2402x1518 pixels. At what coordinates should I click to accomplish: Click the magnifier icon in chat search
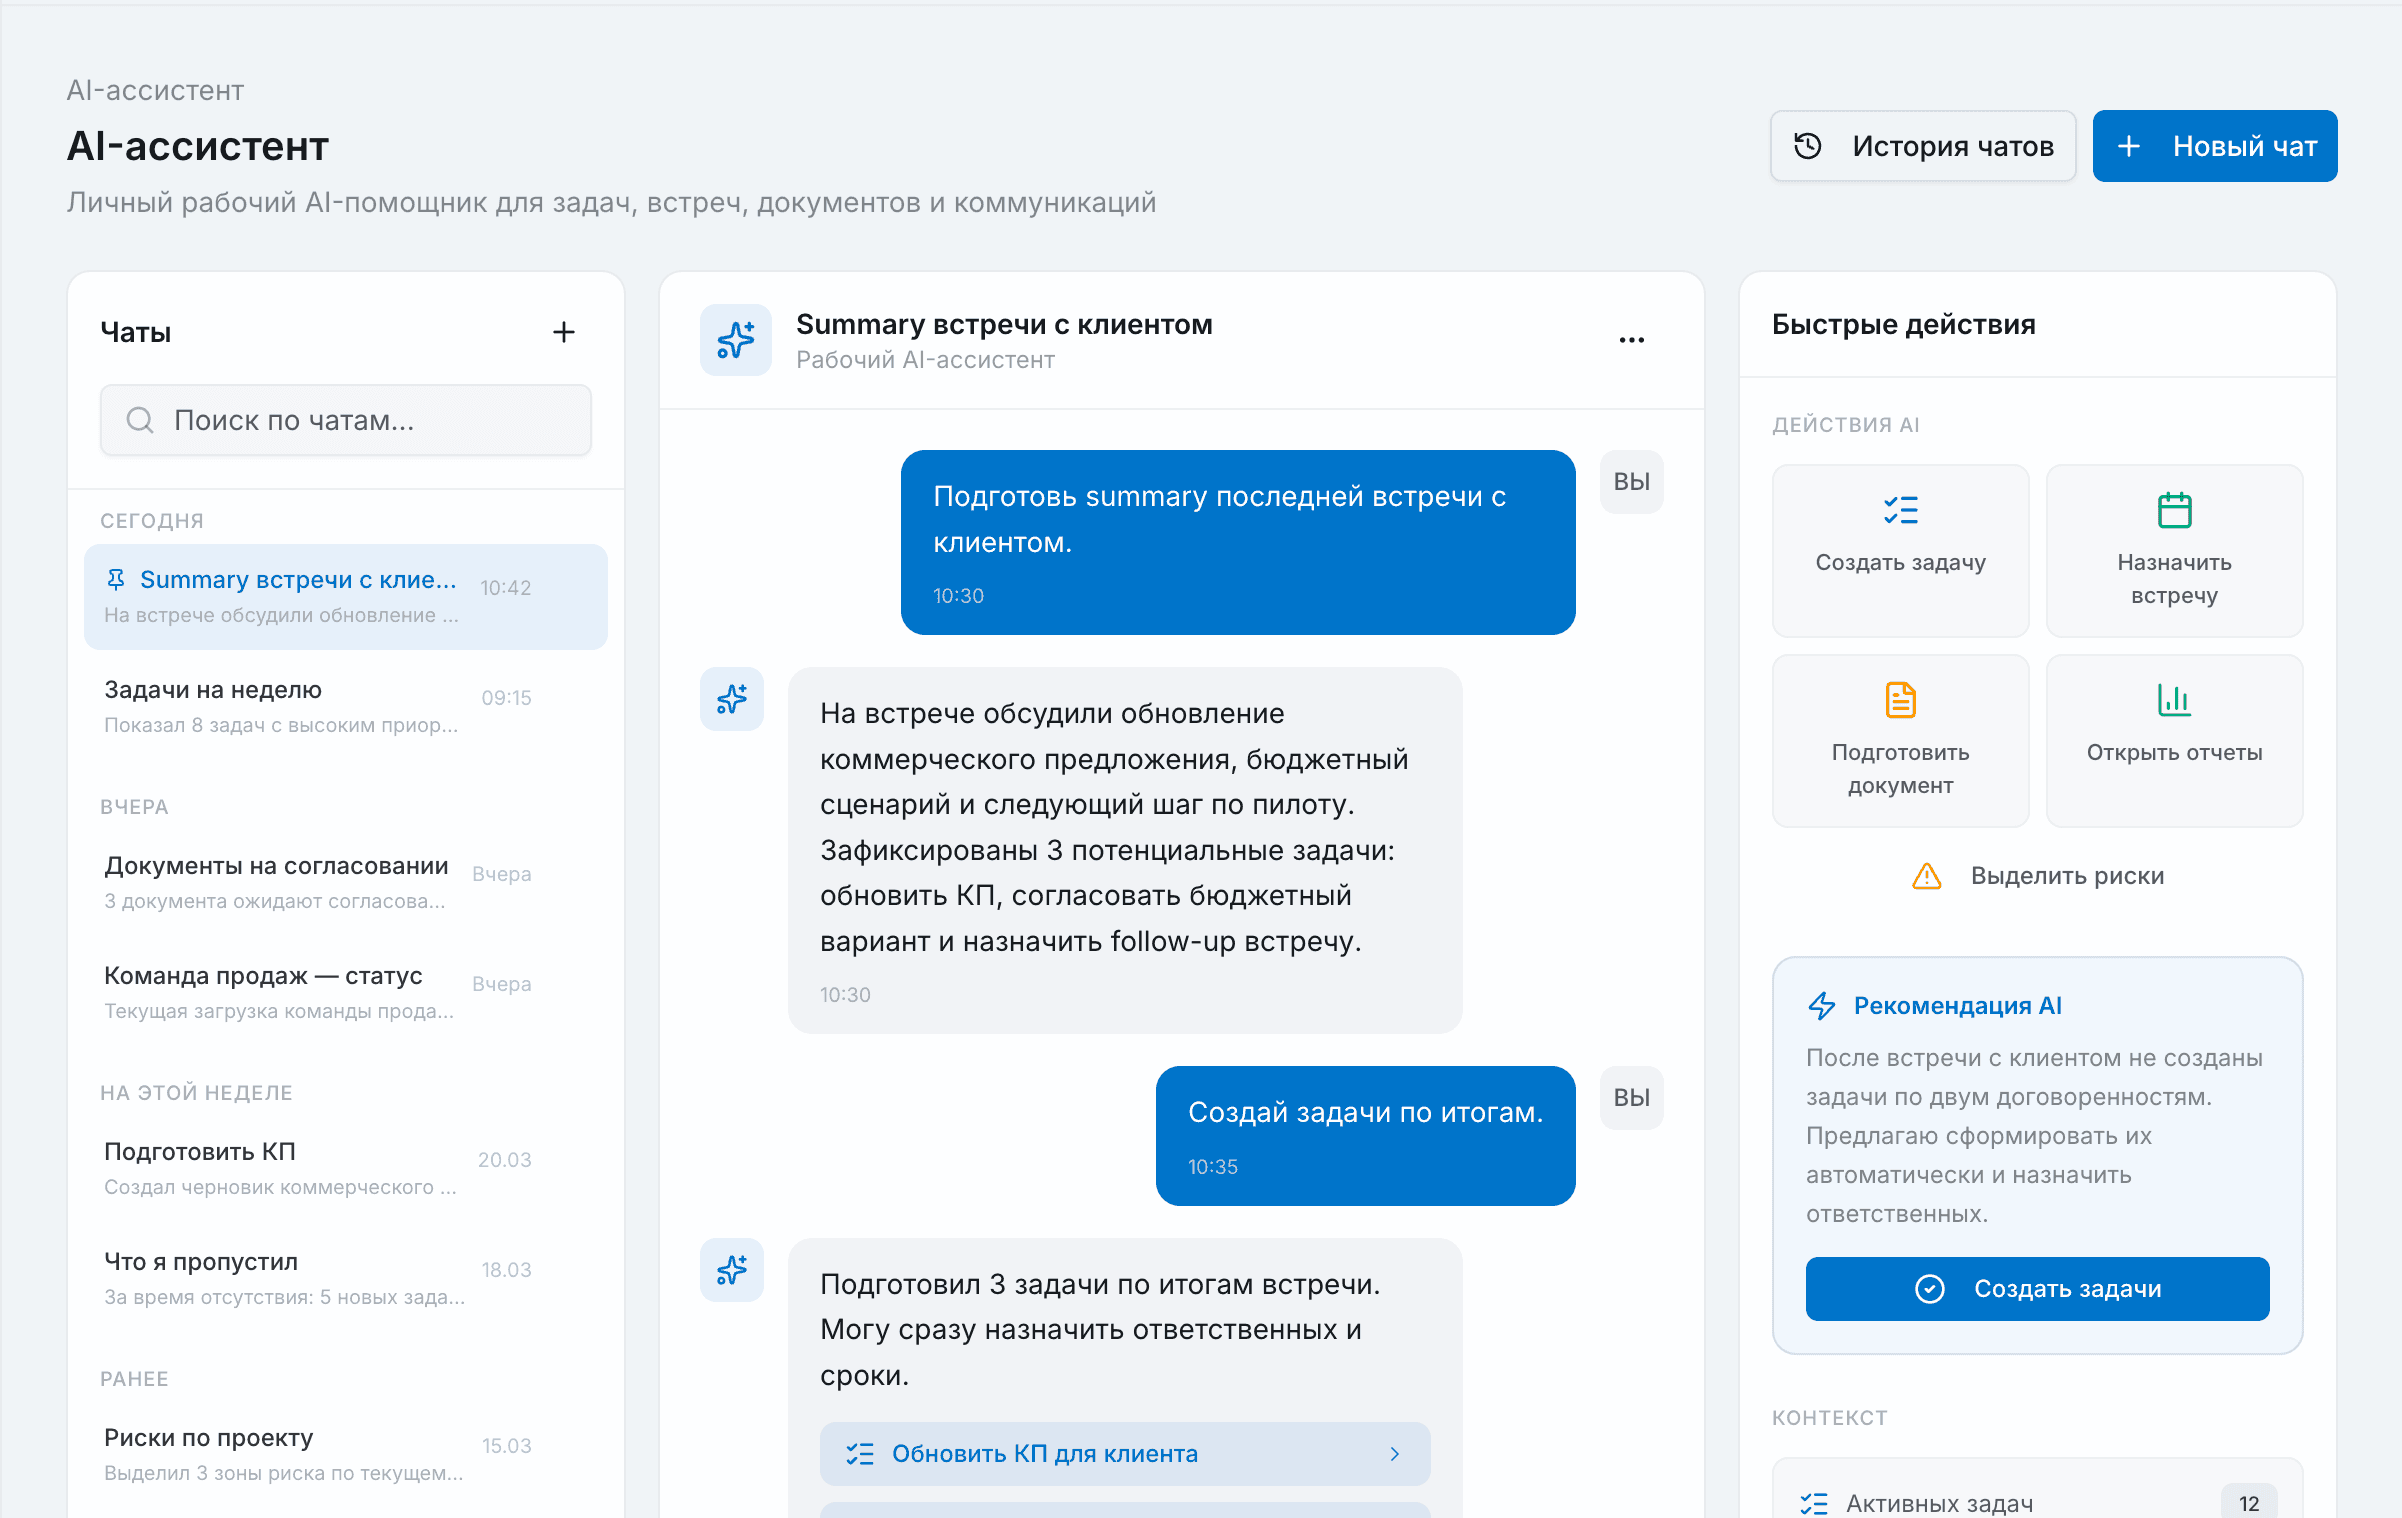[x=139, y=420]
